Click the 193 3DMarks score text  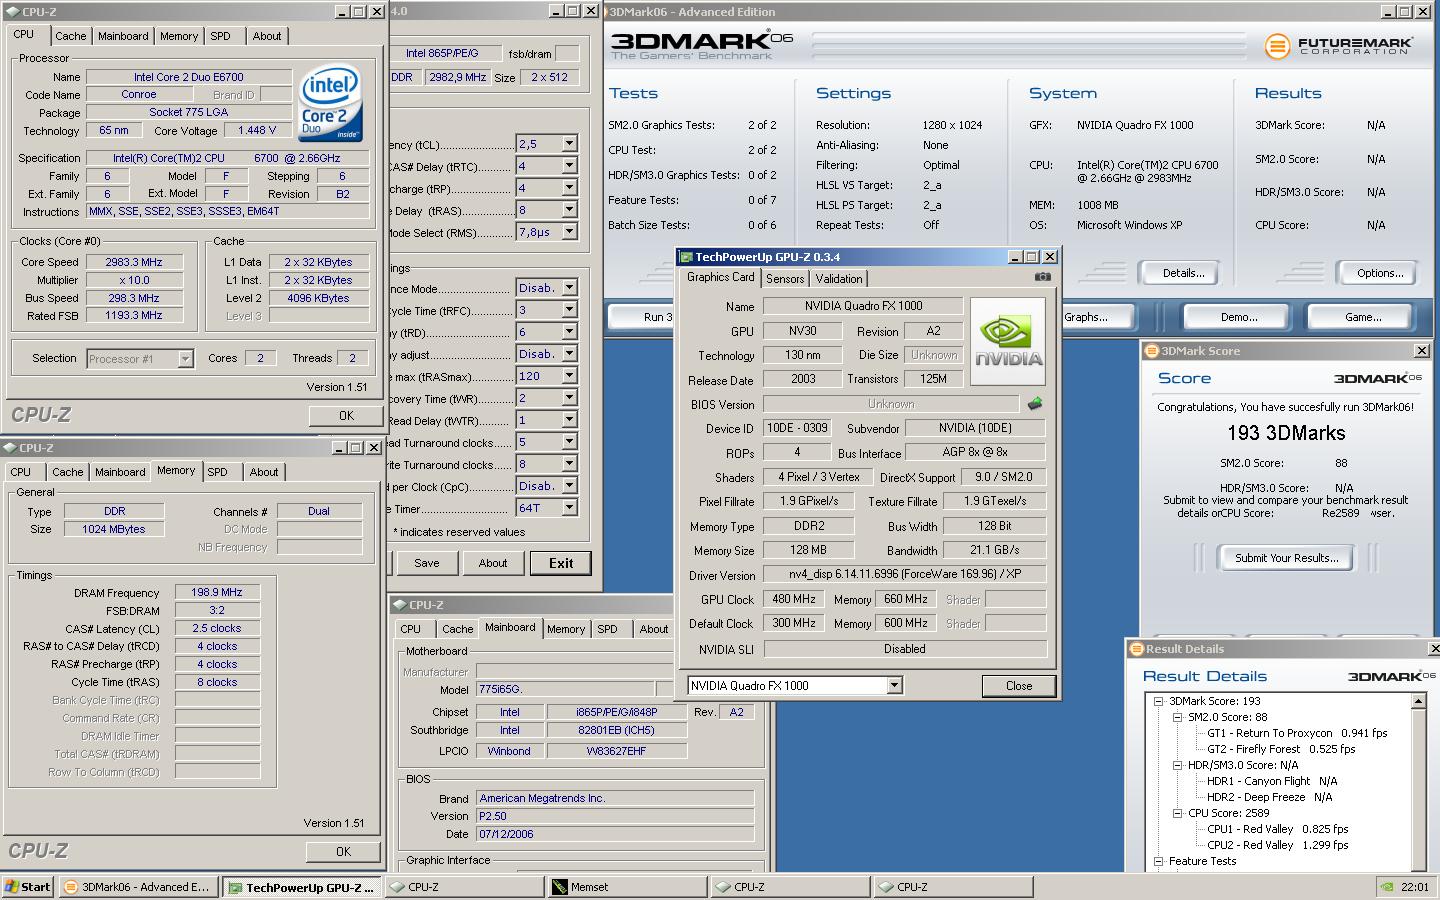[x=1286, y=433]
